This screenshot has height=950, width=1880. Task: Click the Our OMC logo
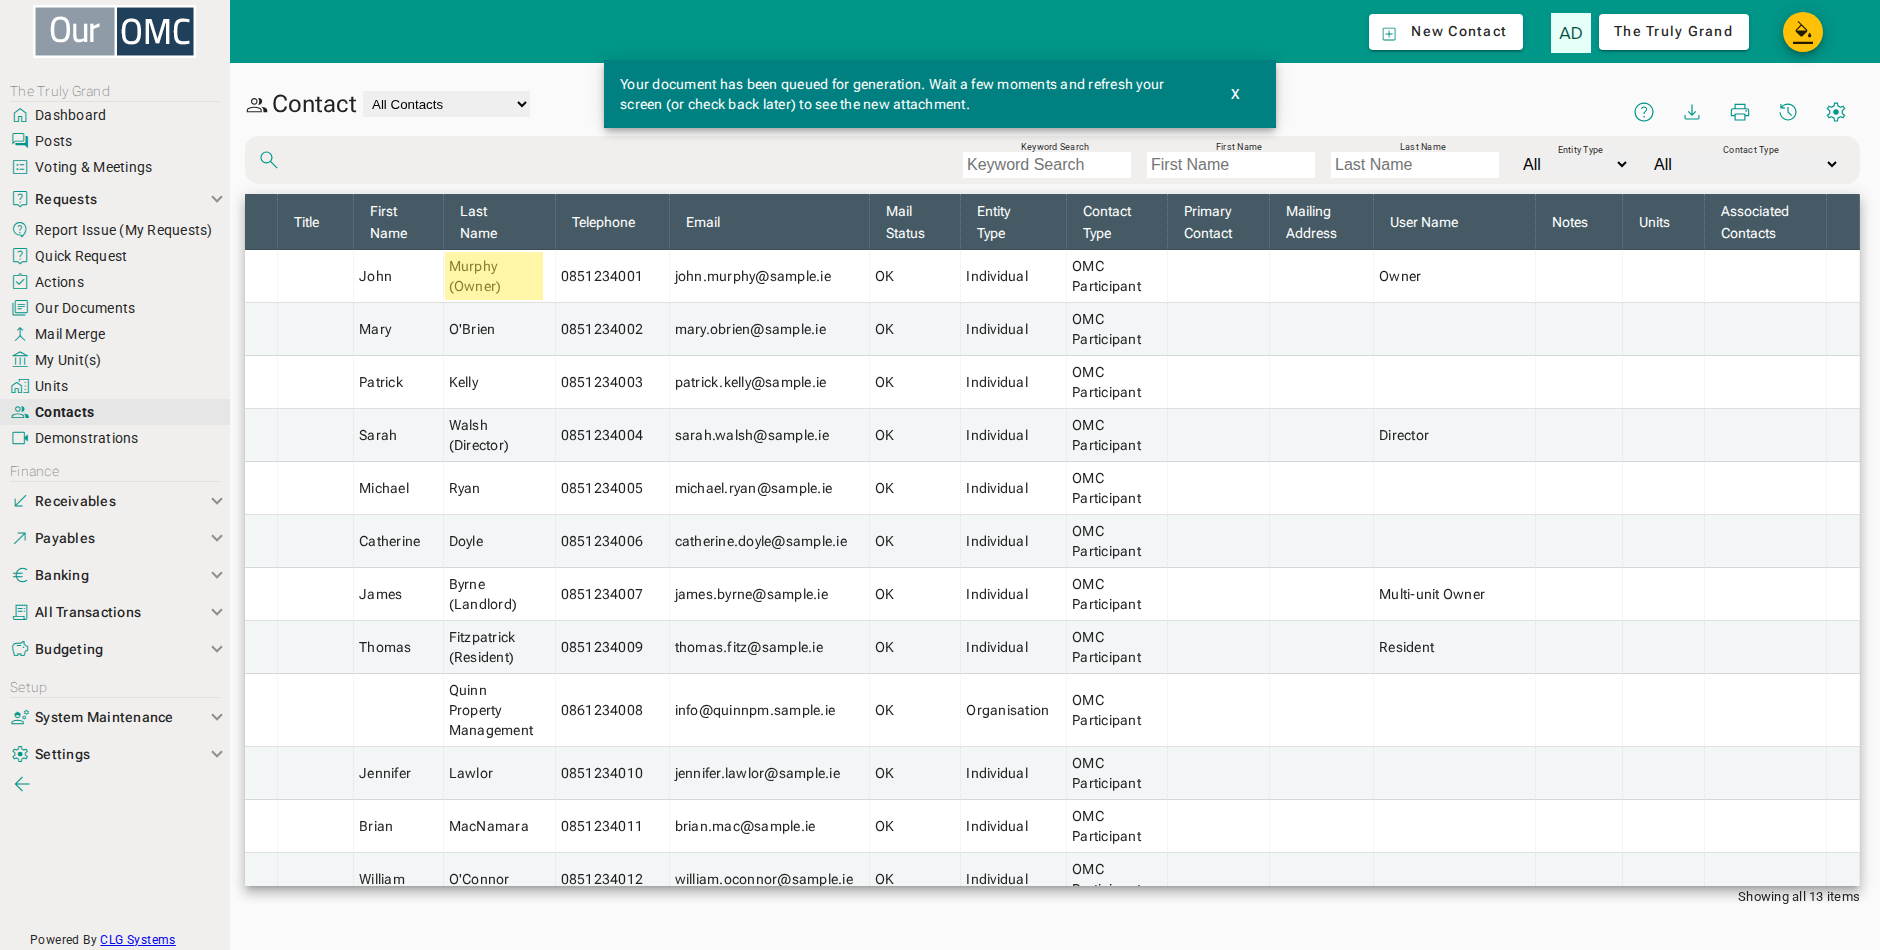(x=115, y=32)
